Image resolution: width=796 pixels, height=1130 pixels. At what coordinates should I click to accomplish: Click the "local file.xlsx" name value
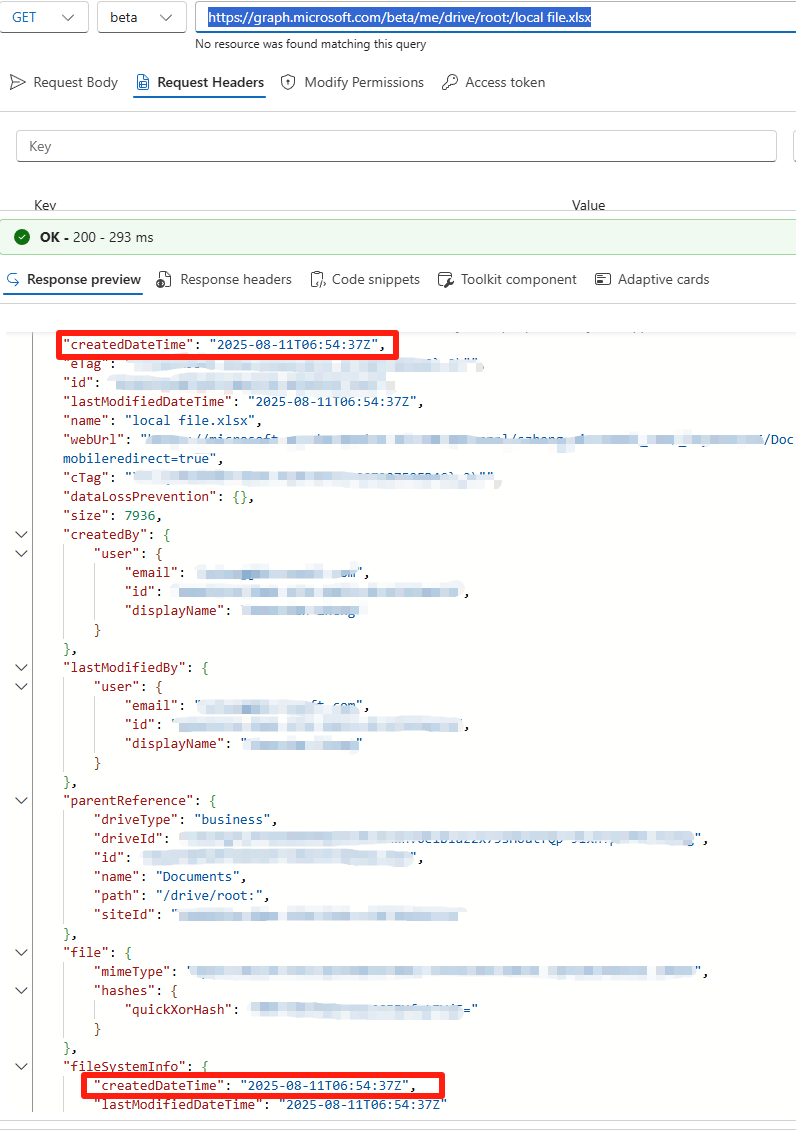click(x=190, y=420)
